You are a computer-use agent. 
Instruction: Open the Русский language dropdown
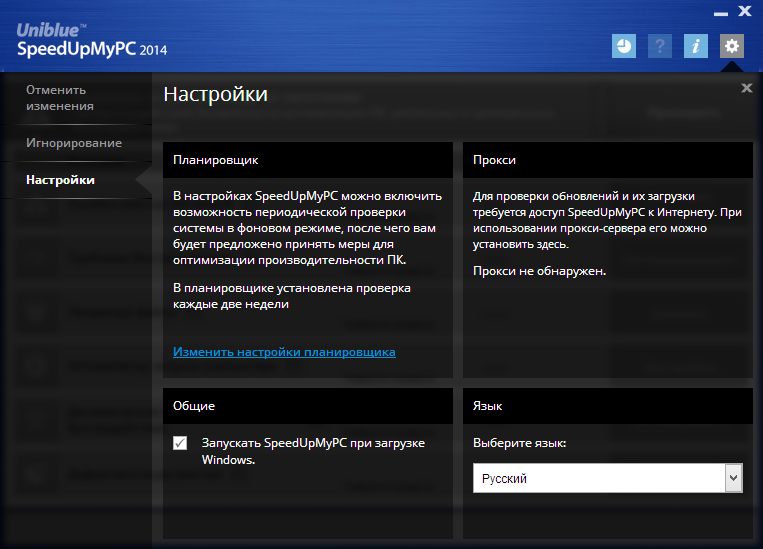point(608,478)
